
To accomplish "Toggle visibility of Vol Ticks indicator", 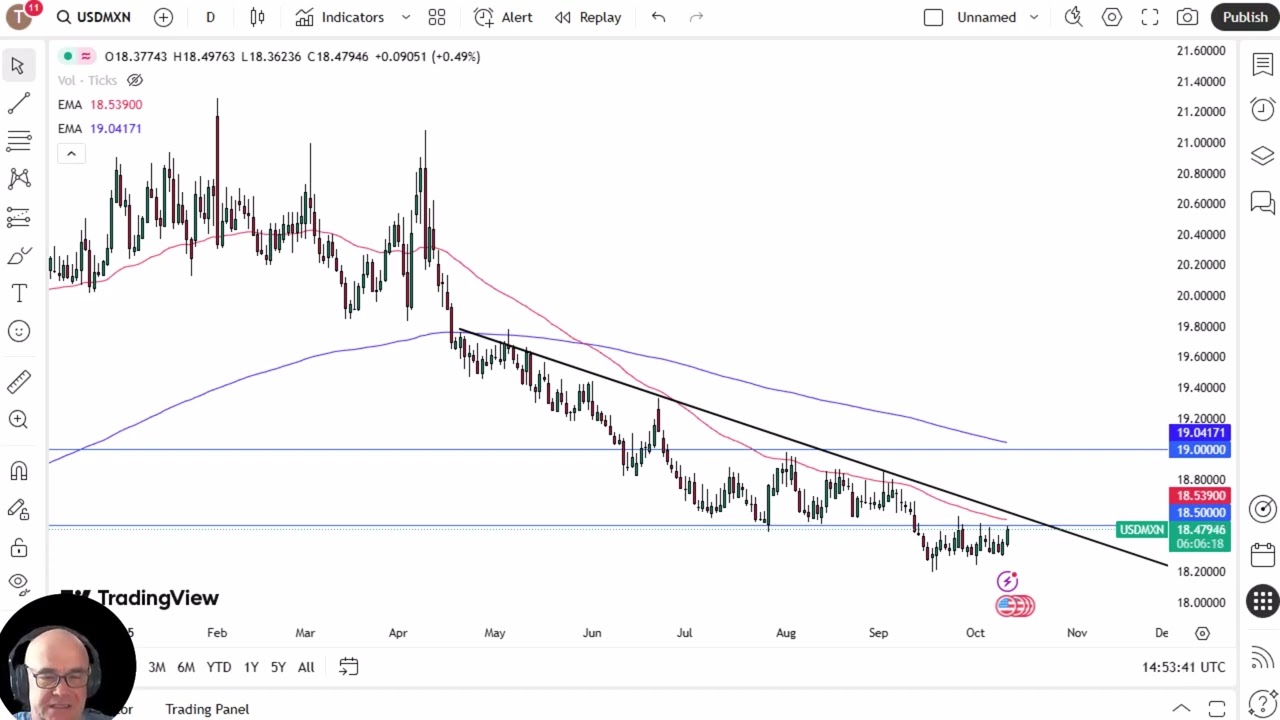I will tap(135, 80).
